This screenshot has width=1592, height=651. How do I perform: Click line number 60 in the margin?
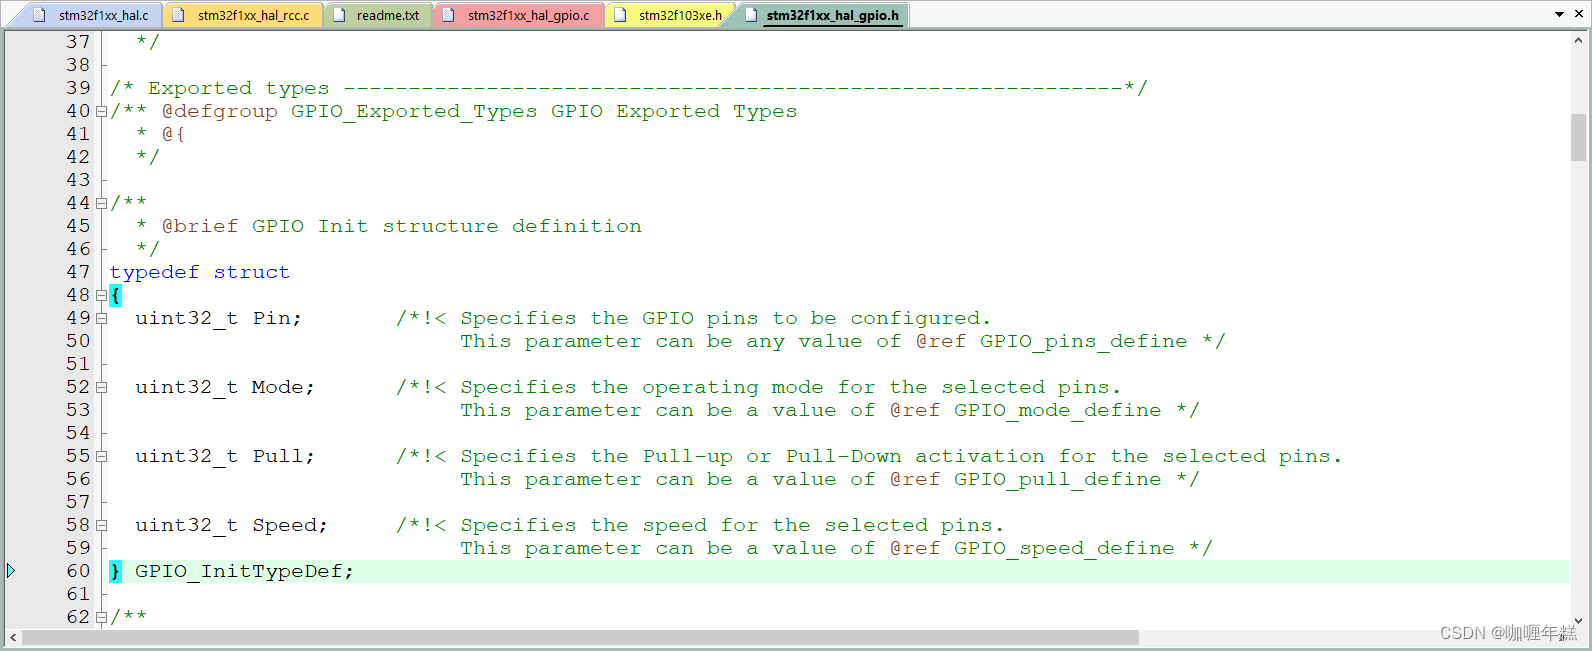tap(78, 571)
